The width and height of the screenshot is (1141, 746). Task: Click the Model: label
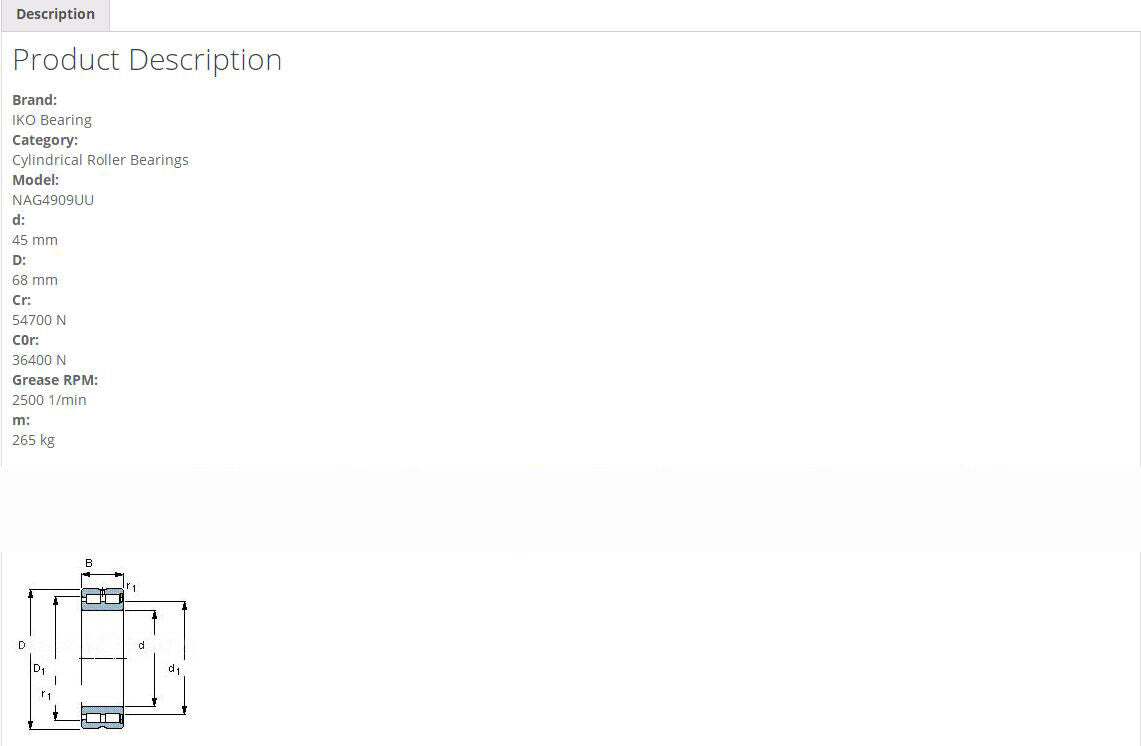pos(35,180)
